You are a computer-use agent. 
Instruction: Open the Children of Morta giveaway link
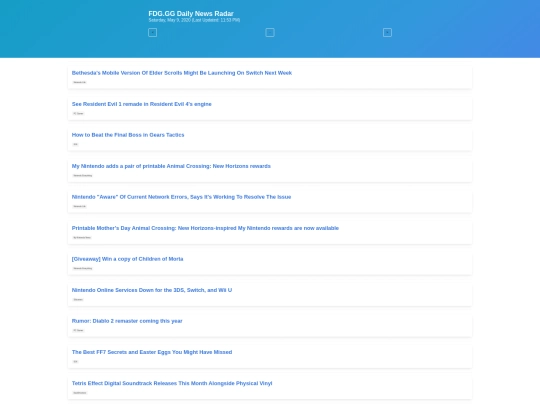coord(127,259)
